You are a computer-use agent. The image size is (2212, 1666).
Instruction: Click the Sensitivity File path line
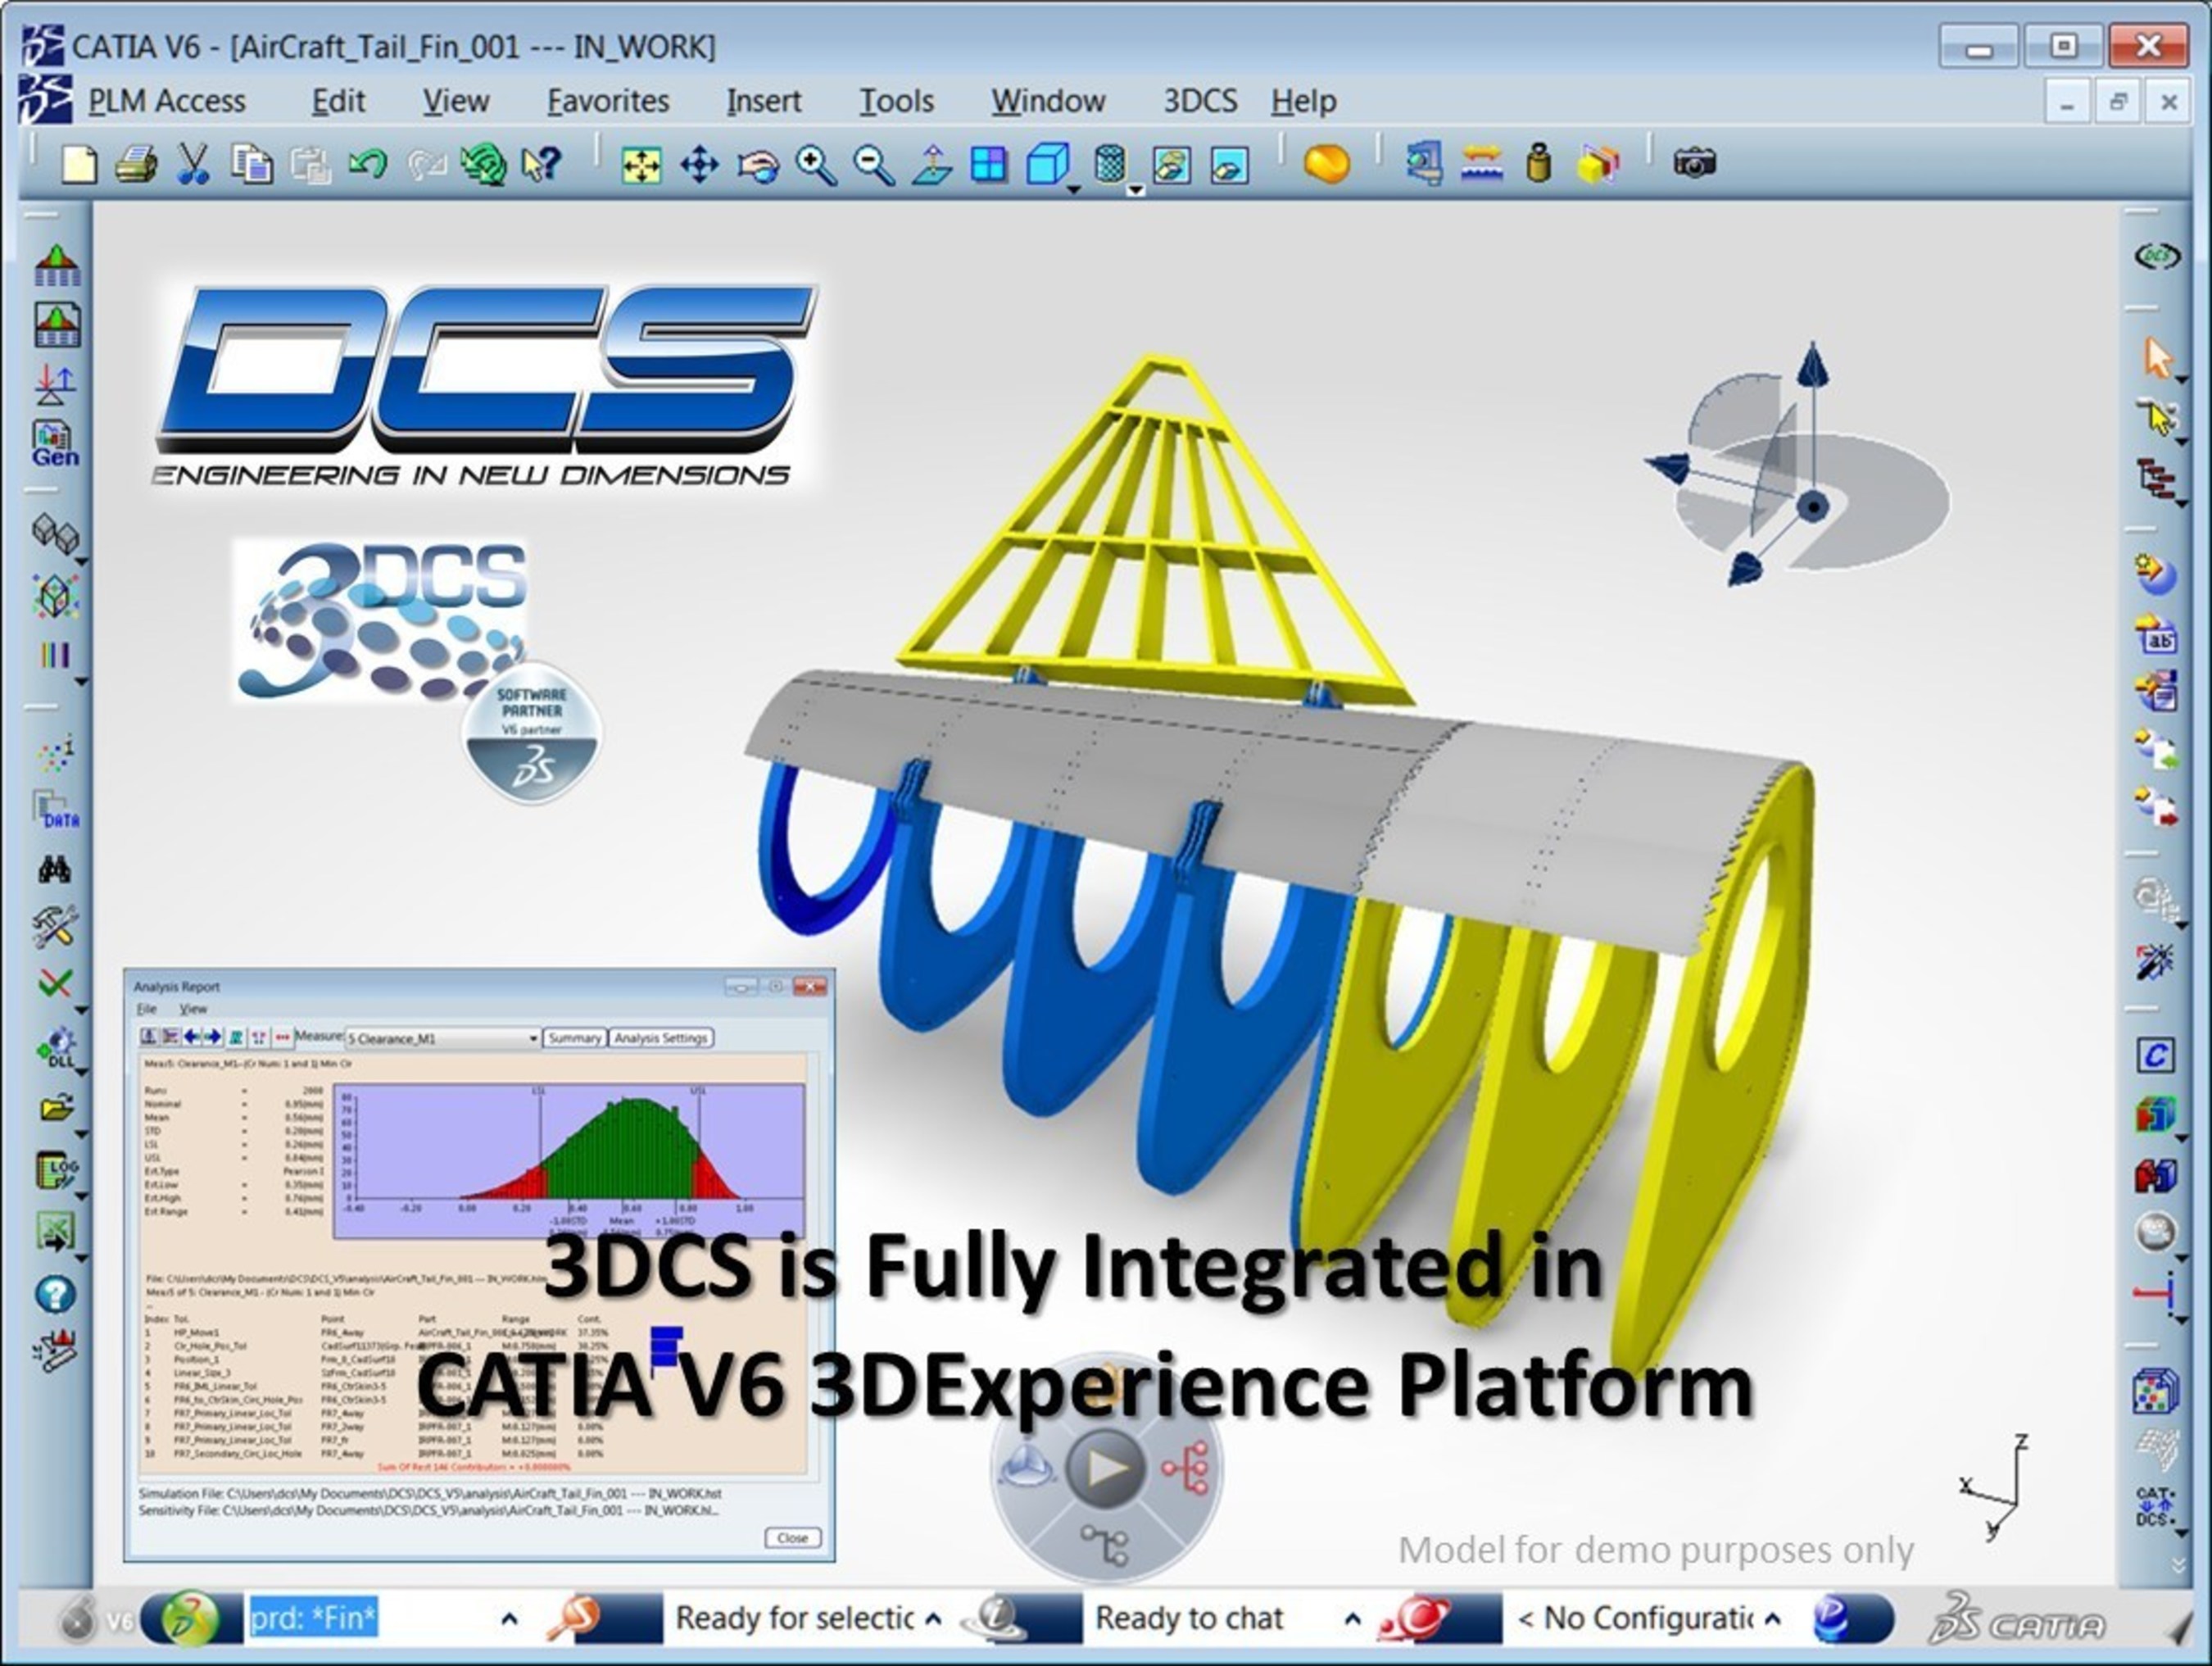[x=429, y=1510]
